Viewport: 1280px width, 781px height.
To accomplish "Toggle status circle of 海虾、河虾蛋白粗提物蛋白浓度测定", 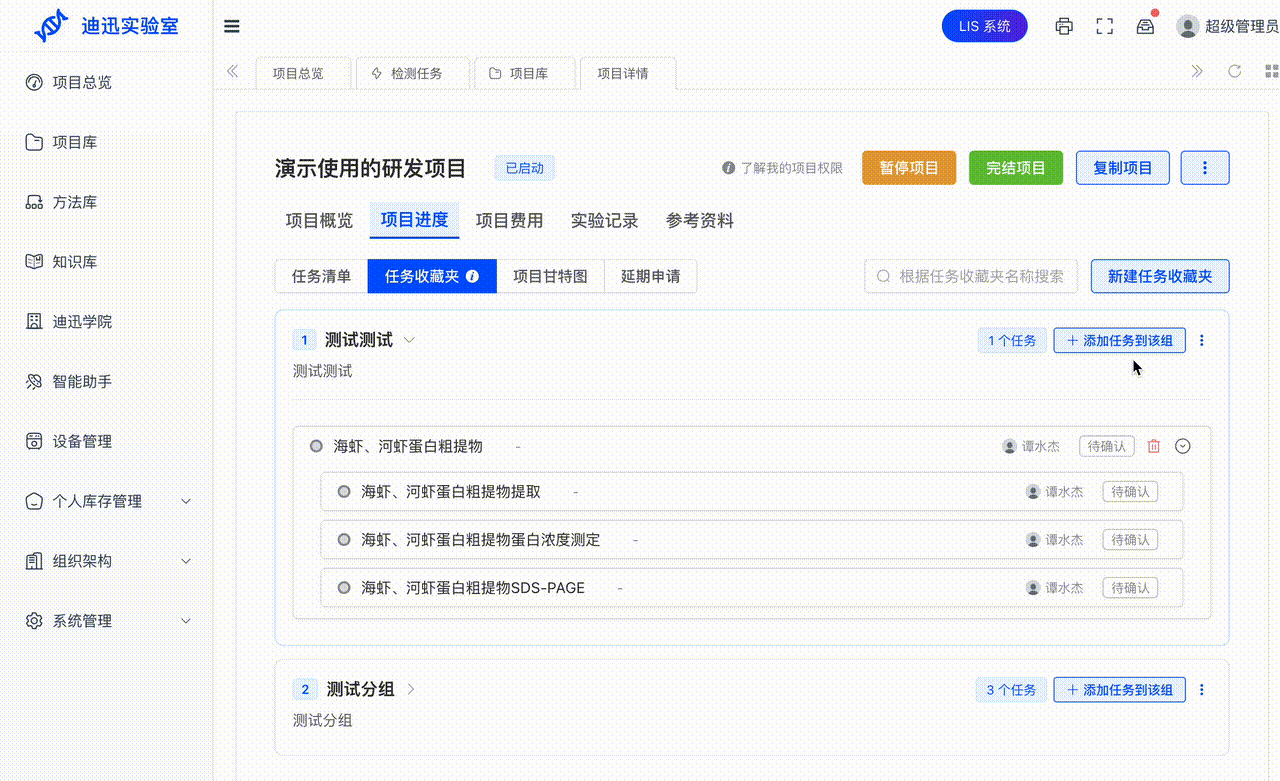I will pos(344,540).
